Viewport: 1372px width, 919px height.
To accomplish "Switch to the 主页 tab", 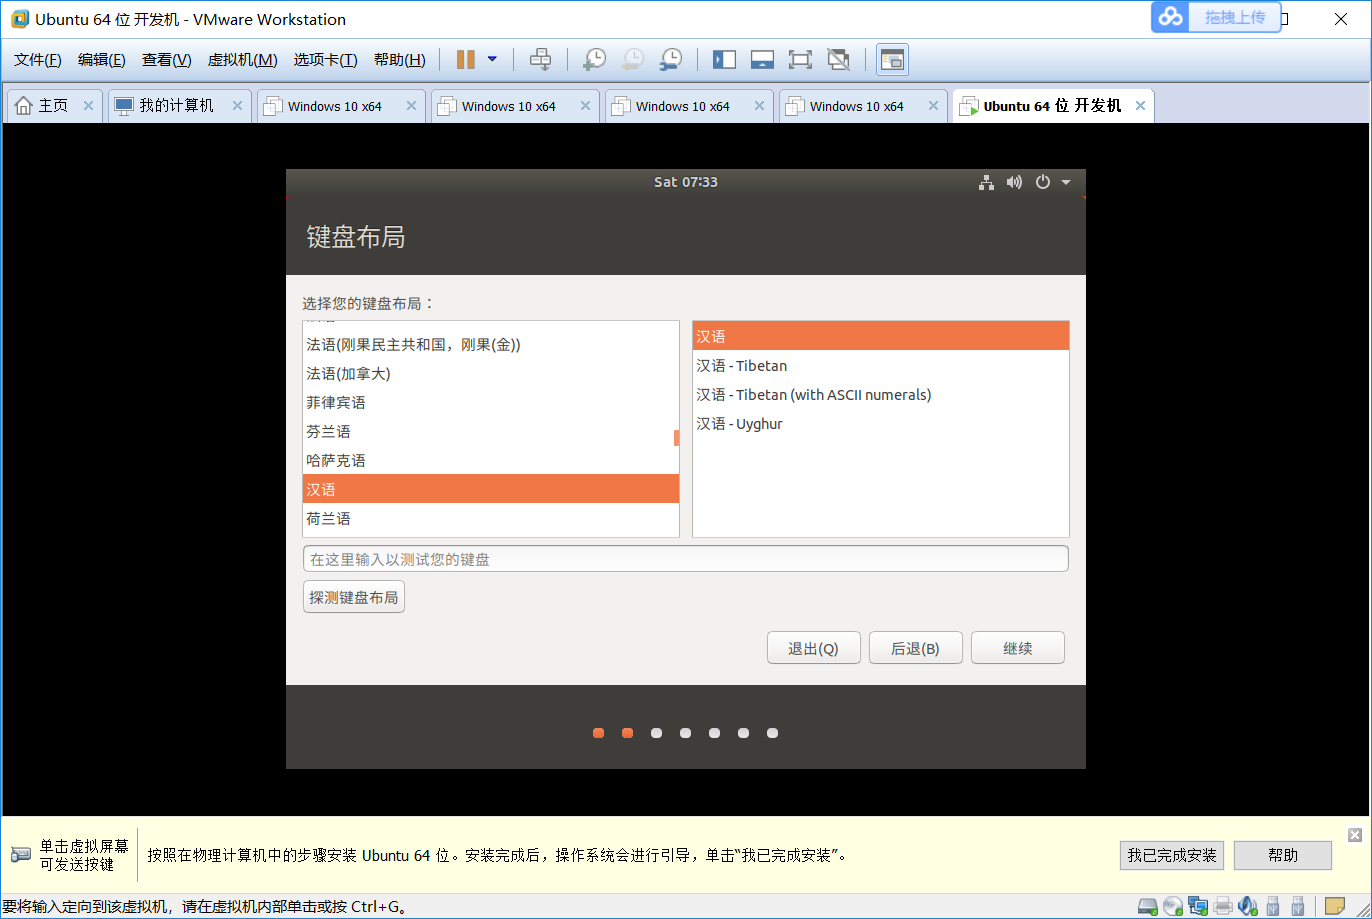I will click(54, 106).
